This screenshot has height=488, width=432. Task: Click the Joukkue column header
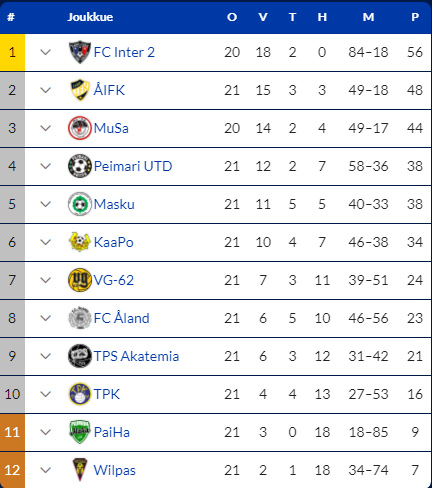pos(90,17)
